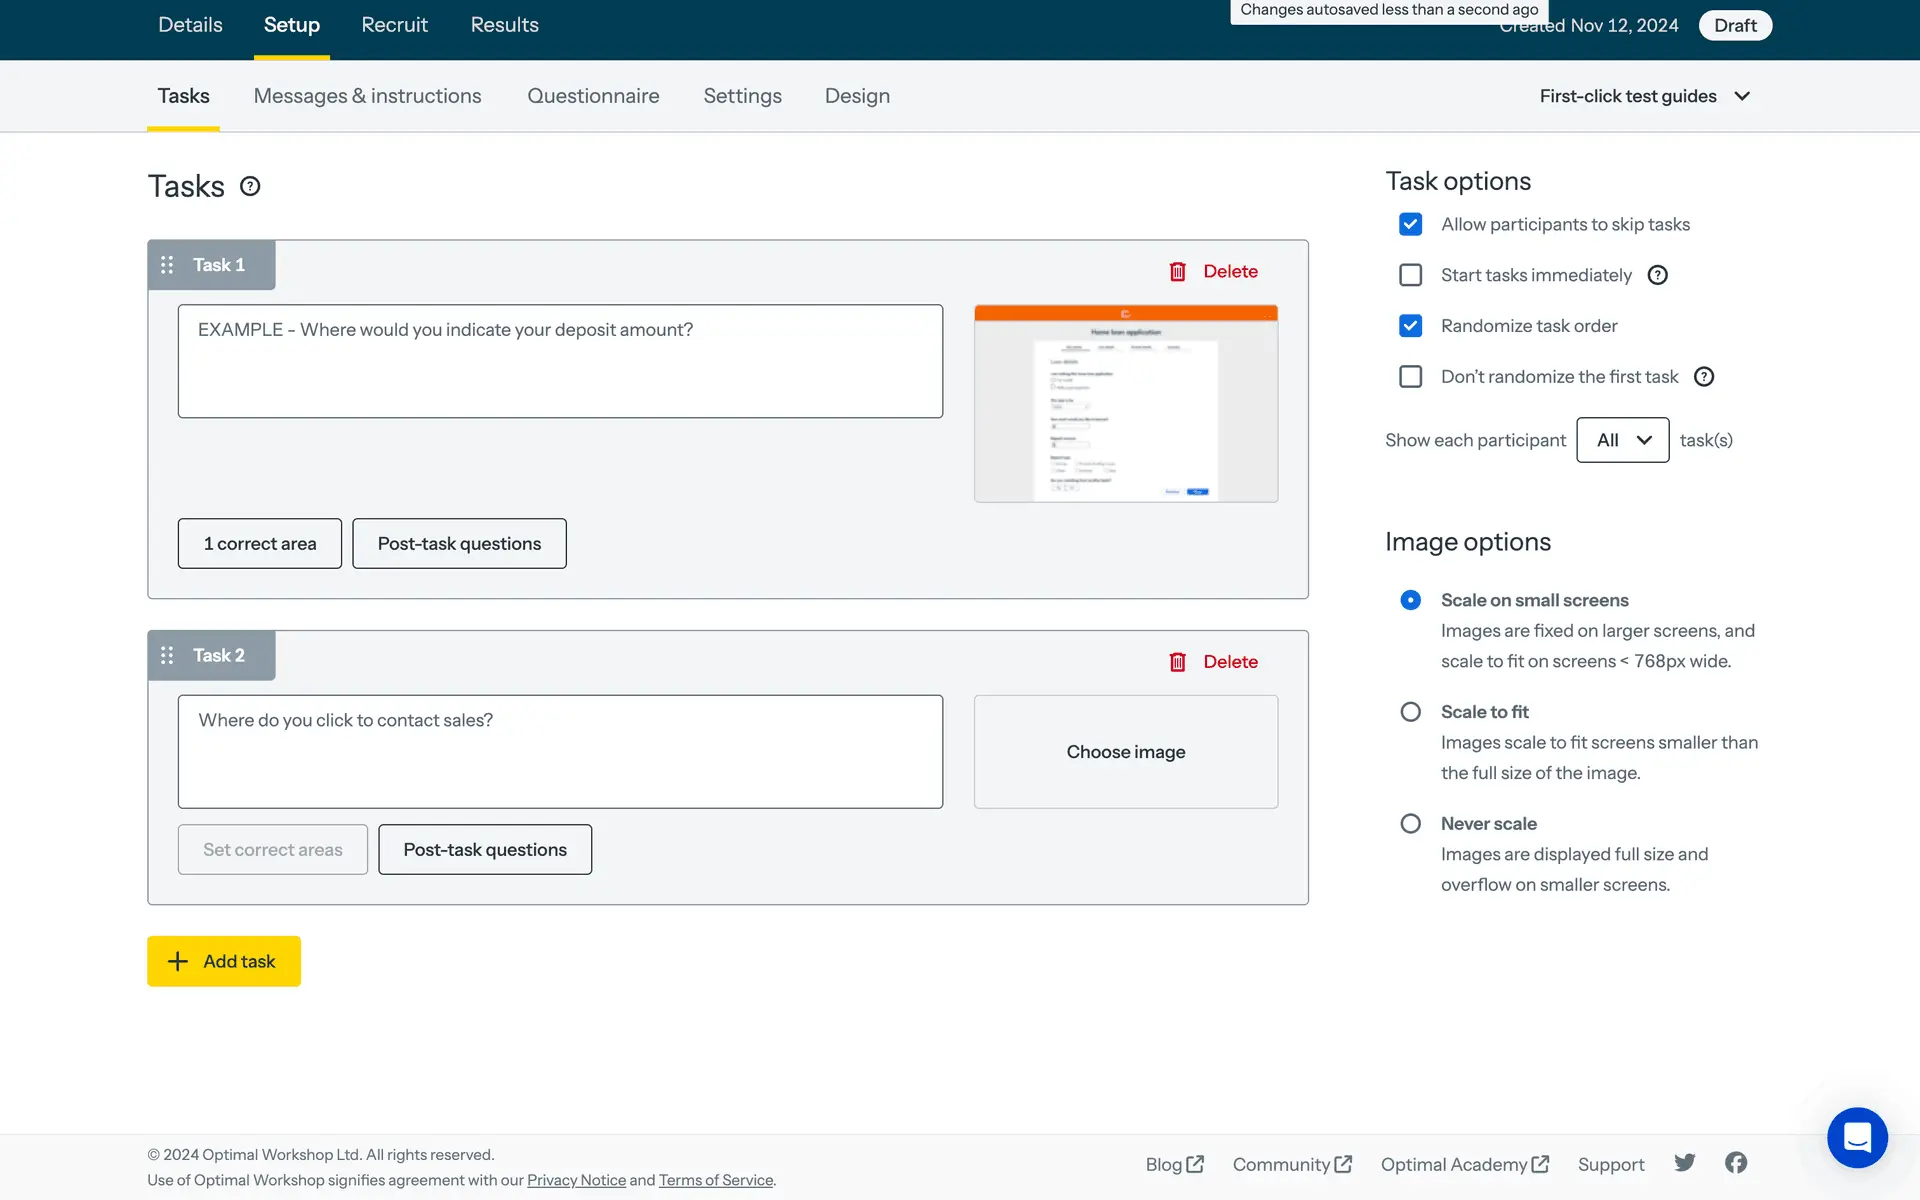
Task: Open the Show each participant All dropdown
Action: [1622, 440]
